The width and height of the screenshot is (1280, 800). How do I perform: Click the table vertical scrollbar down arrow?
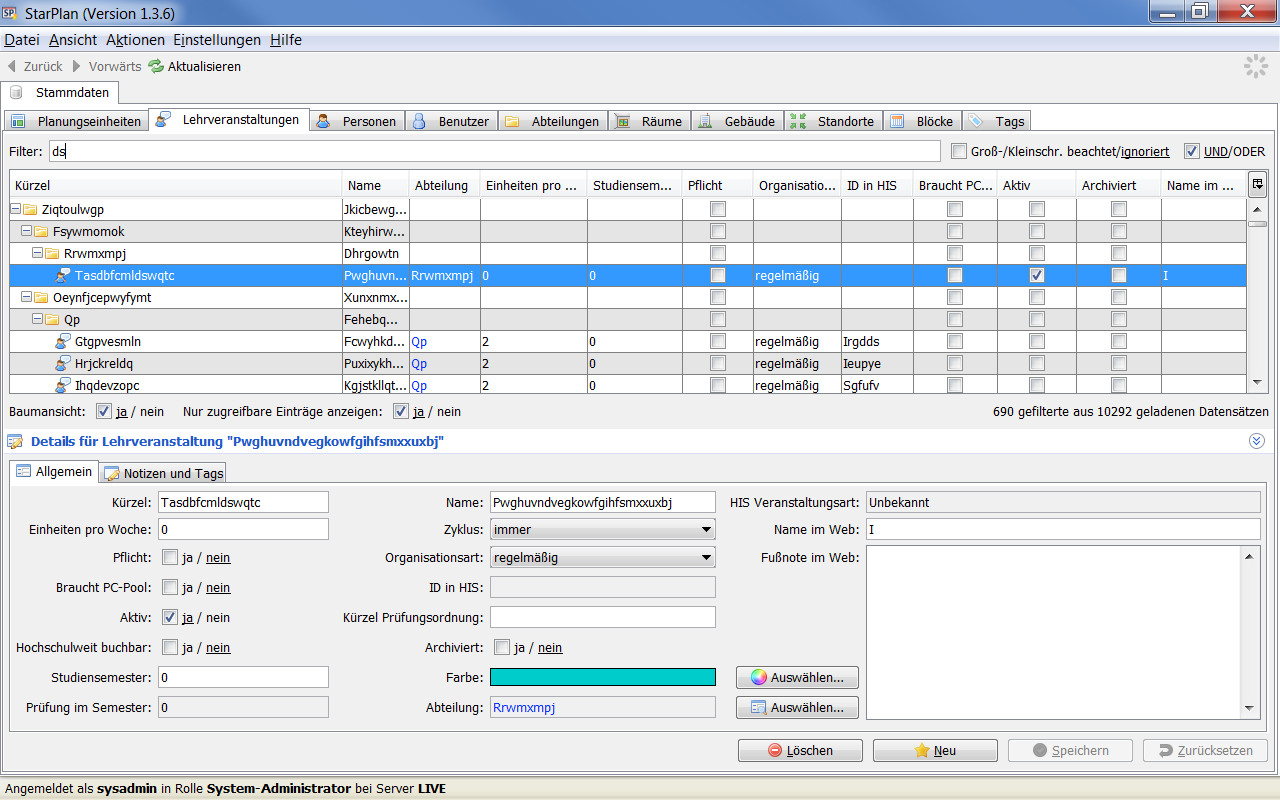pyautogui.click(x=1257, y=383)
